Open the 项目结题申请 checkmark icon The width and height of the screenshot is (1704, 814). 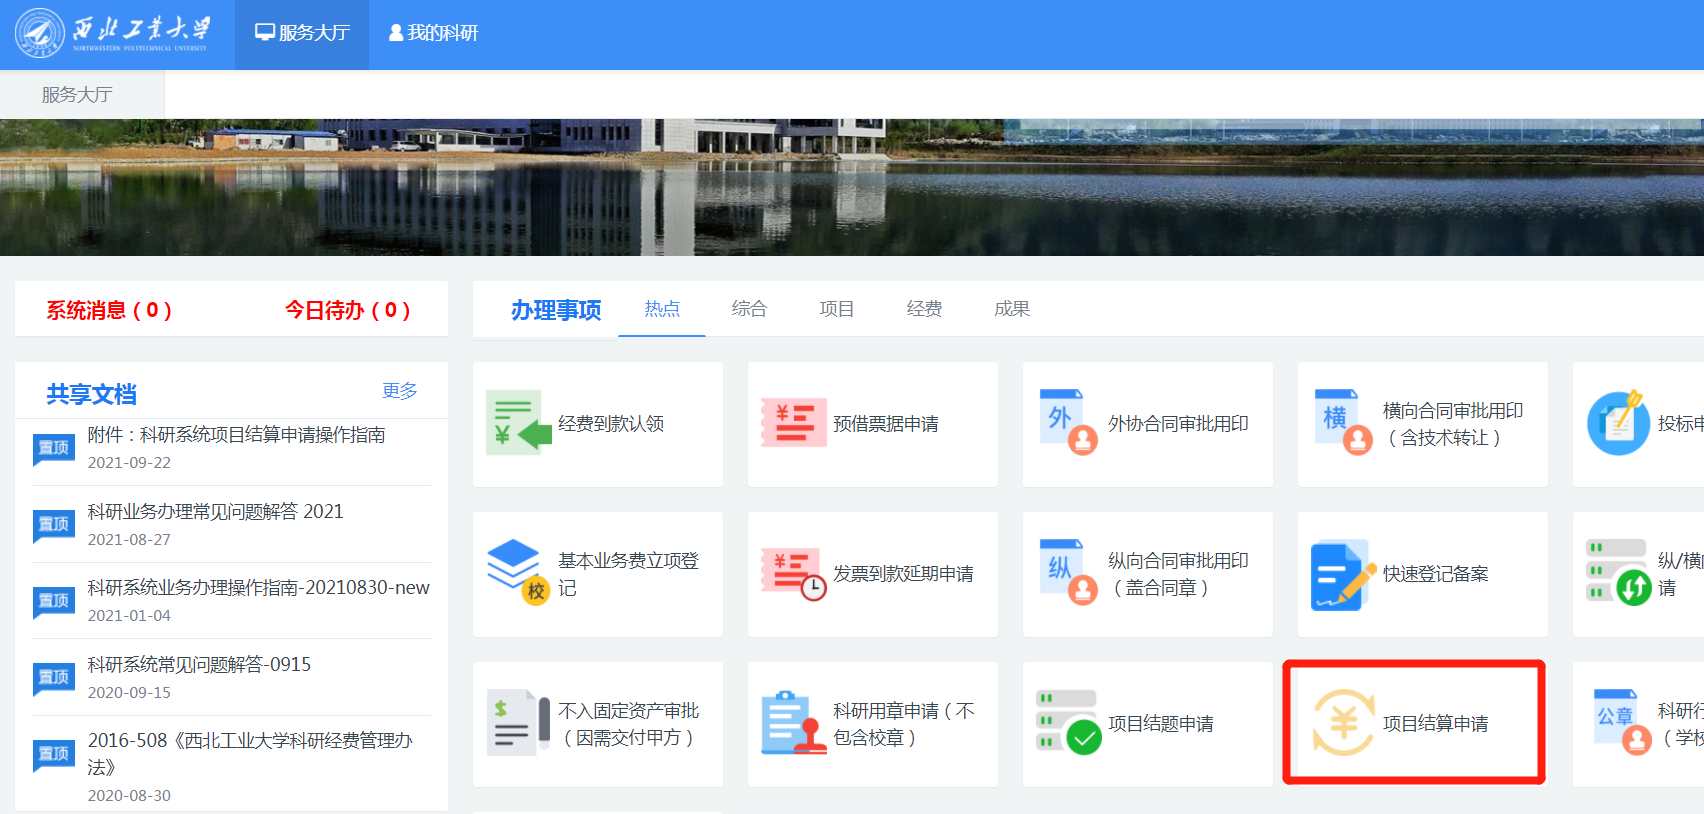[1067, 723]
